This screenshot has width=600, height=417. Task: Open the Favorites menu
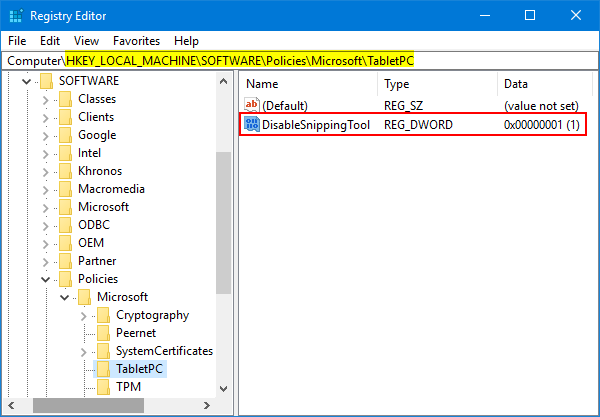(135, 41)
